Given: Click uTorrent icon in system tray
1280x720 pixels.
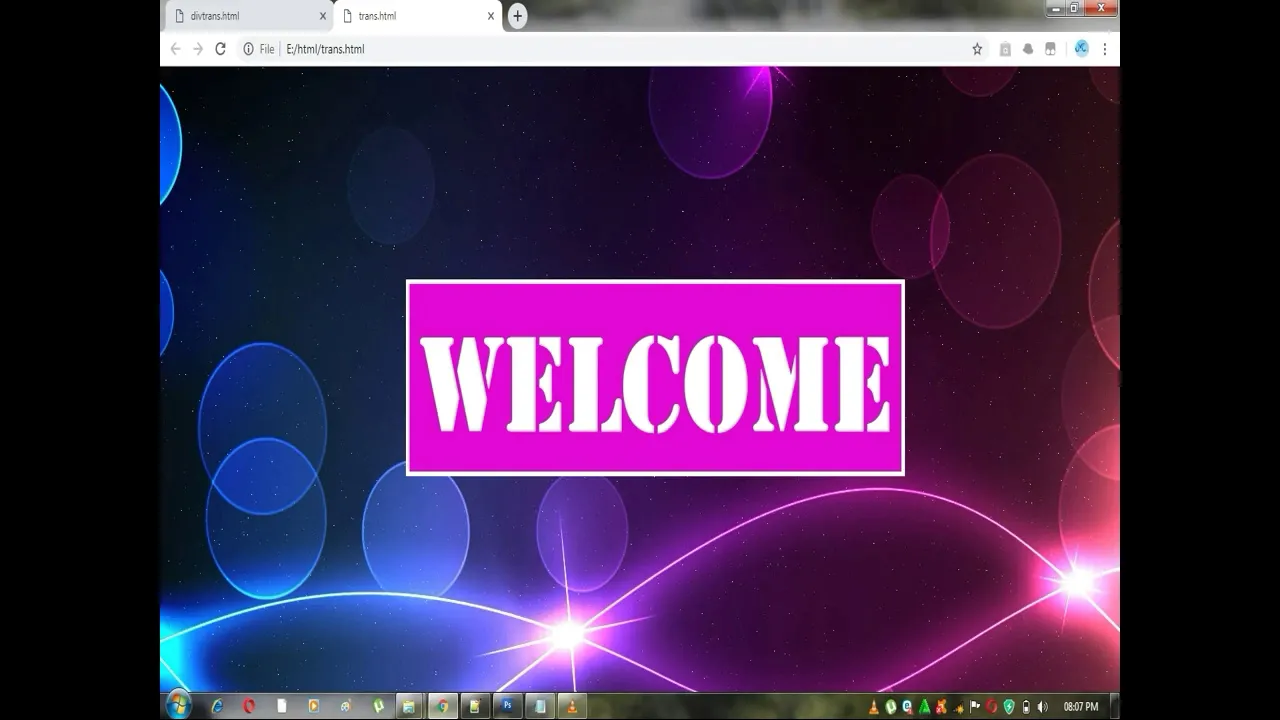Looking at the screenshot, I should (891, 707).
